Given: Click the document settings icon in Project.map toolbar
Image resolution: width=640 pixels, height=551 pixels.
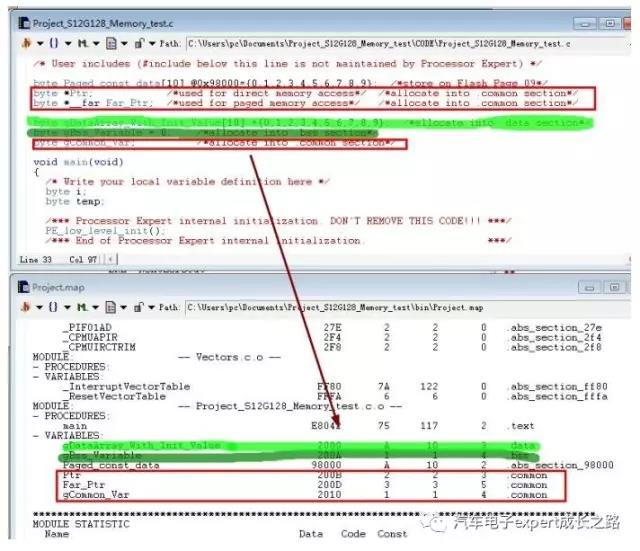Looking at the screenshot, I should (110, 308).
